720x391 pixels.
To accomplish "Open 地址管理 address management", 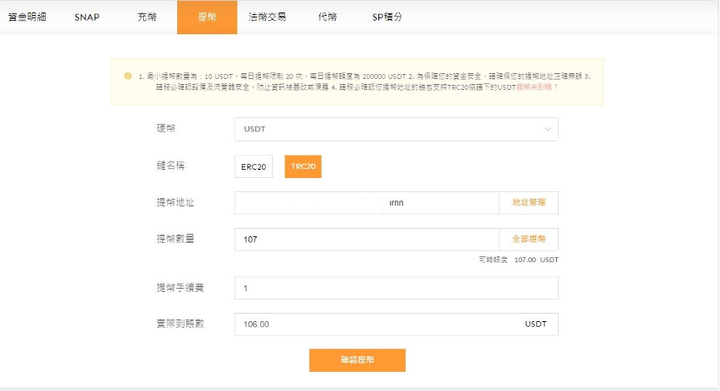I will click(x=529, y=202).
